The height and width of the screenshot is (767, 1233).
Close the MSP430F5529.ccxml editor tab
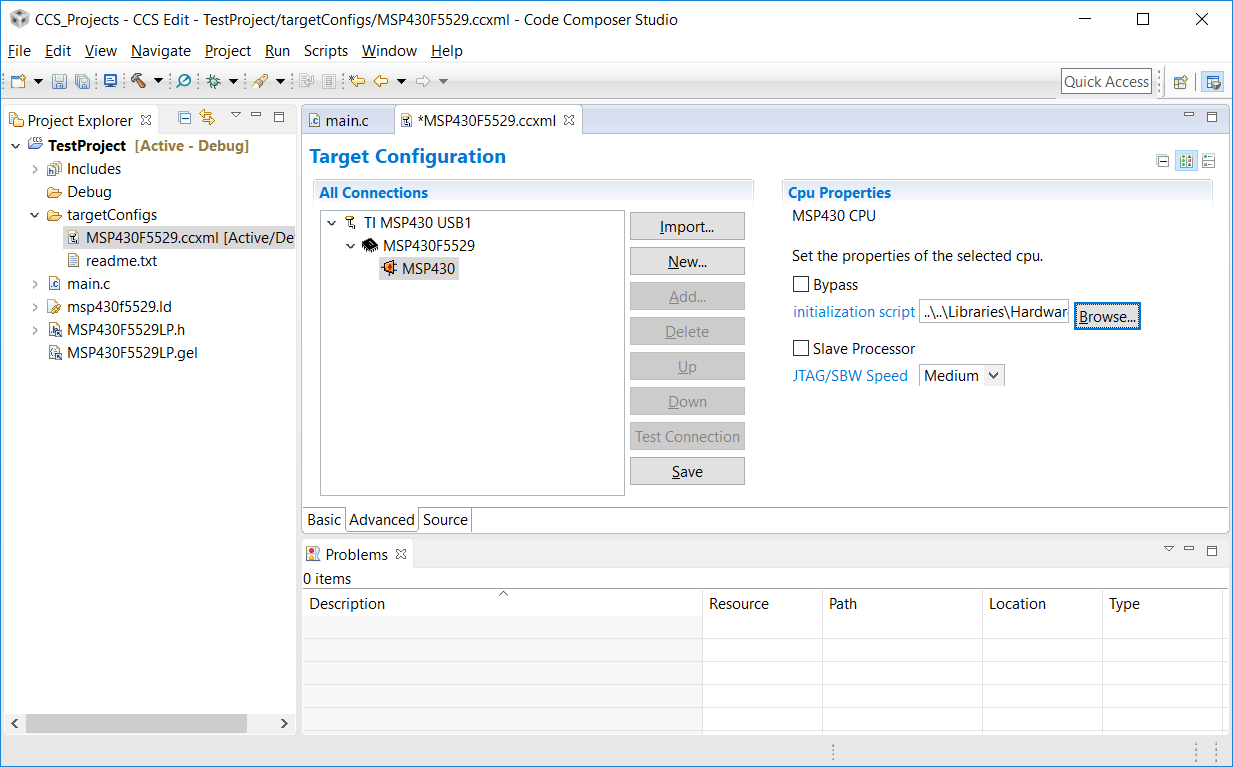click(569, 120)
